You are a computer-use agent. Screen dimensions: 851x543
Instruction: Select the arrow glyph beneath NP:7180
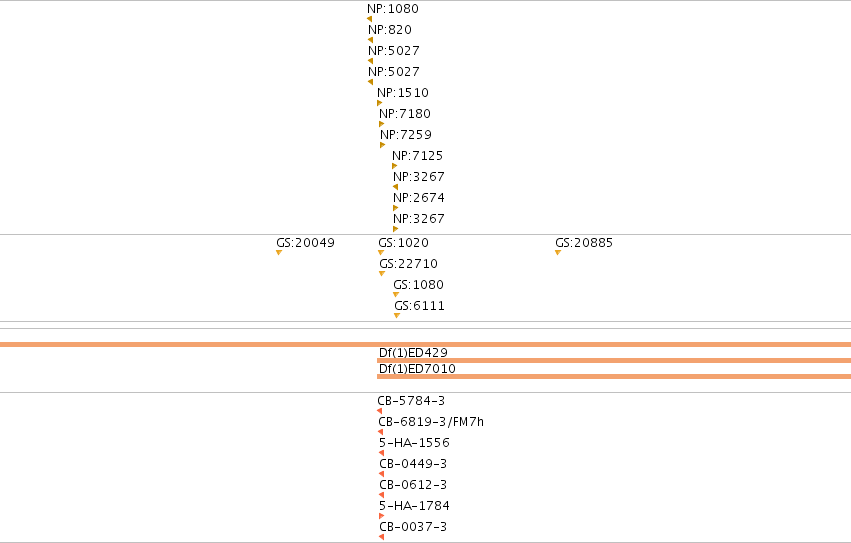click(382, 124)
